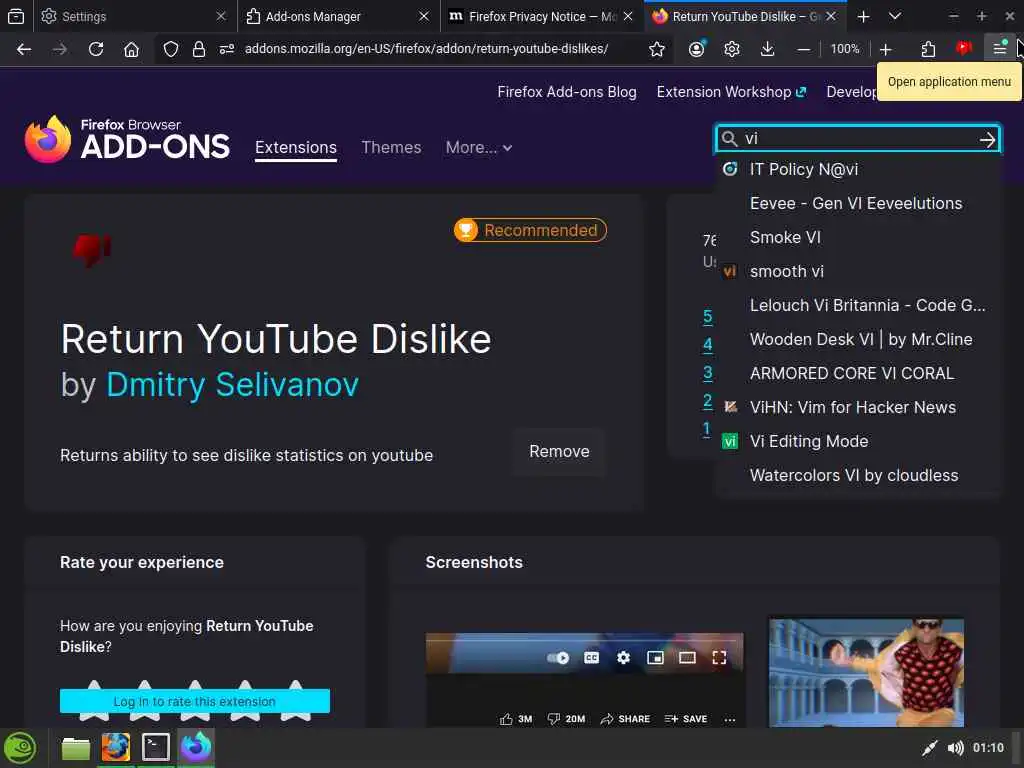Zoom out with the minus button
This screenshot has height=768, width=1024.
pos(804,49)
